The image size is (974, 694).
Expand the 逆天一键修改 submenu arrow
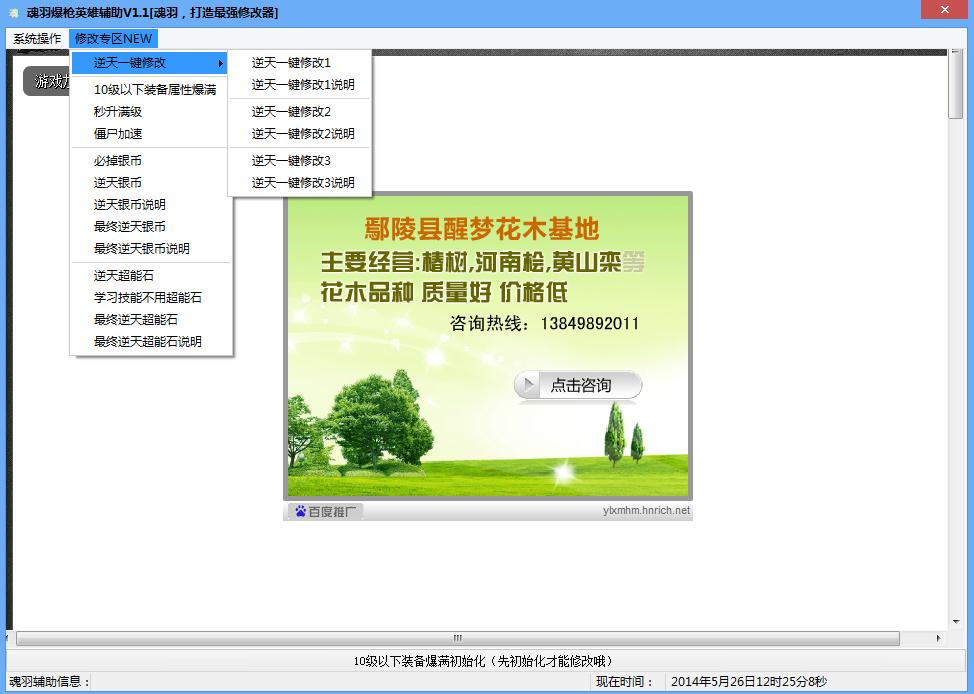(x=220, y=63)
